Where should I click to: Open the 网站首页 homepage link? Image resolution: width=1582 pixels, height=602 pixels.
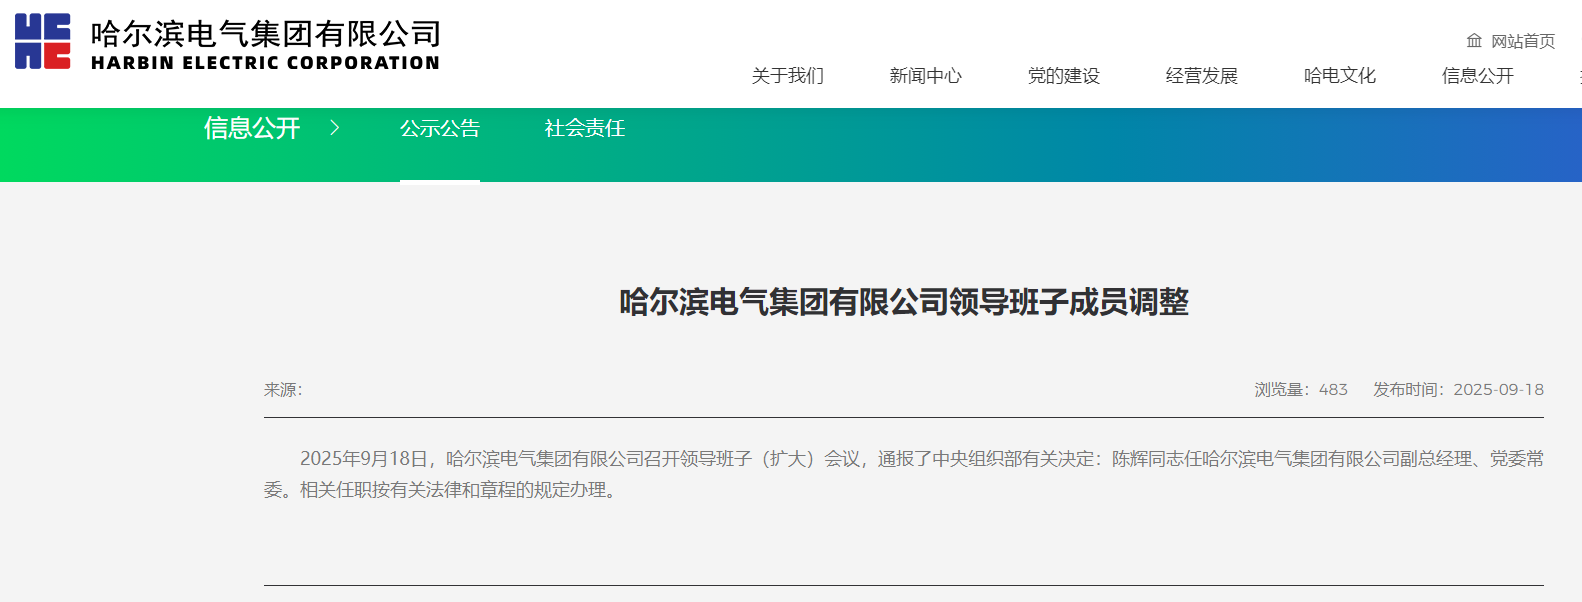click(x=1523, y=41)
